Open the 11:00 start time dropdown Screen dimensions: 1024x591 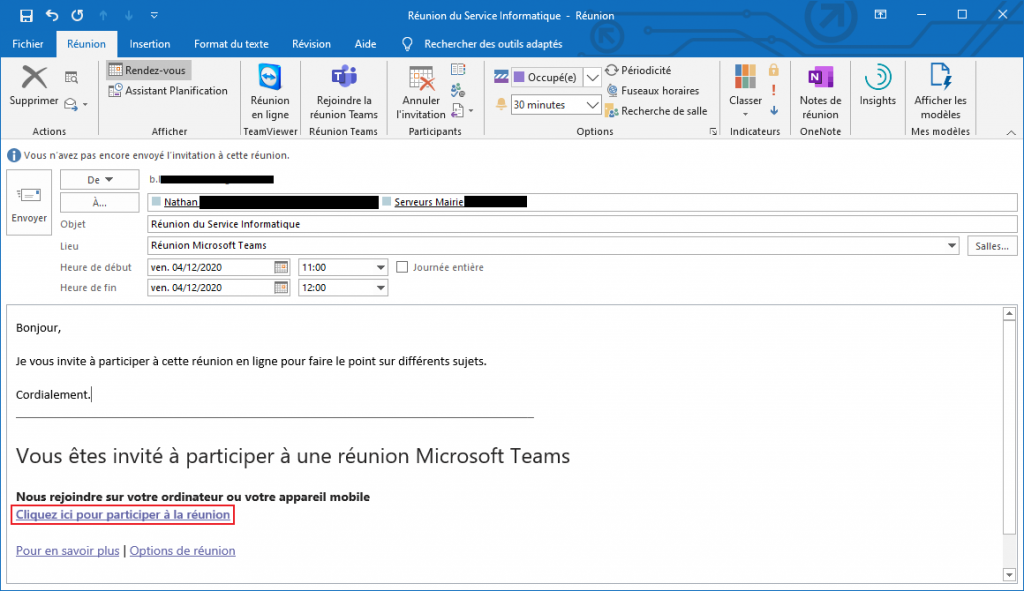click(380, 267)
